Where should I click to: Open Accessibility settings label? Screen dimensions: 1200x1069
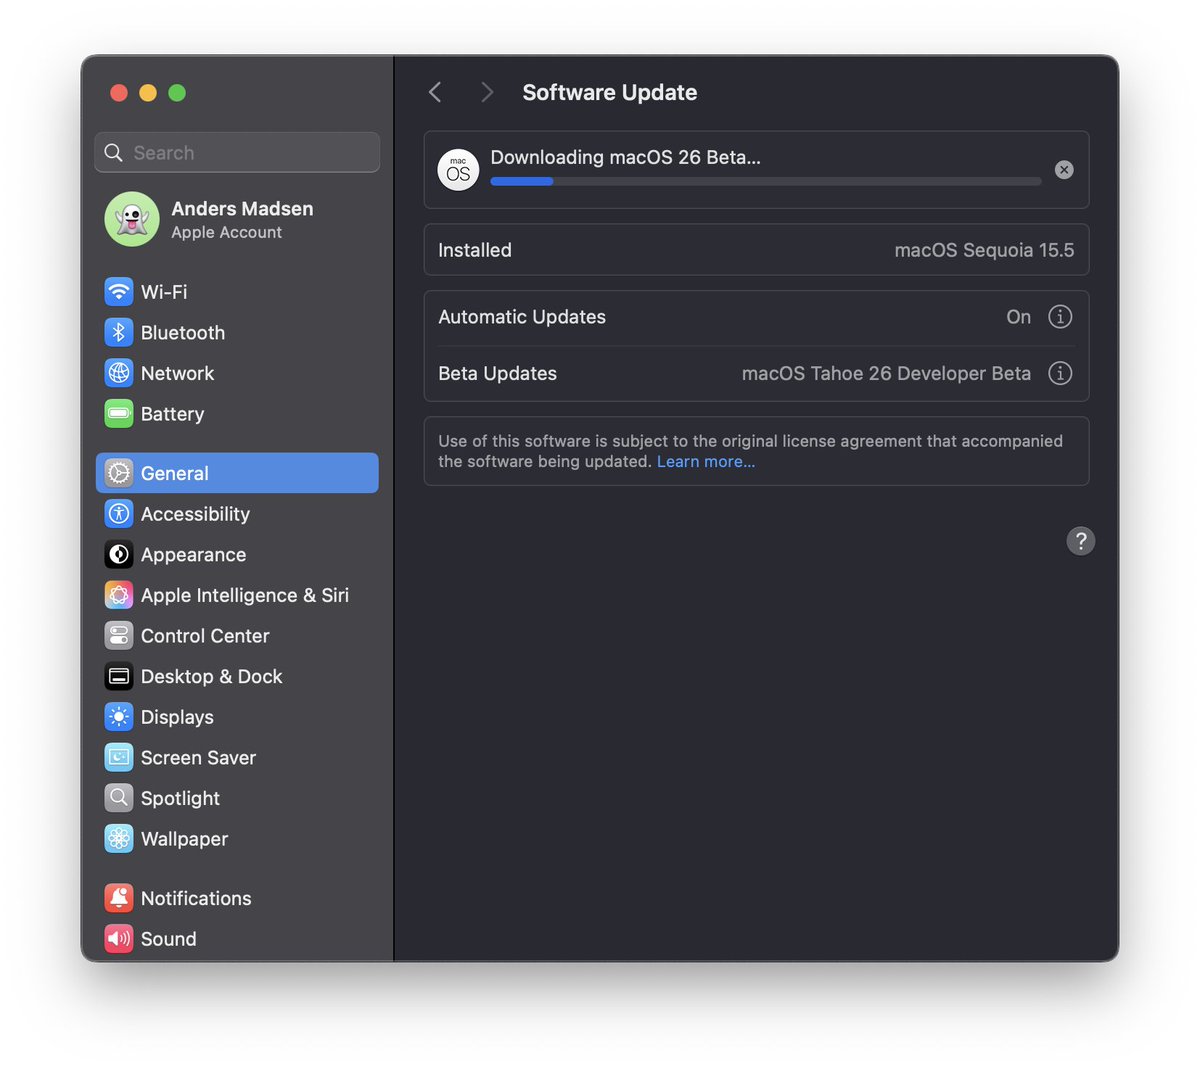195,514
